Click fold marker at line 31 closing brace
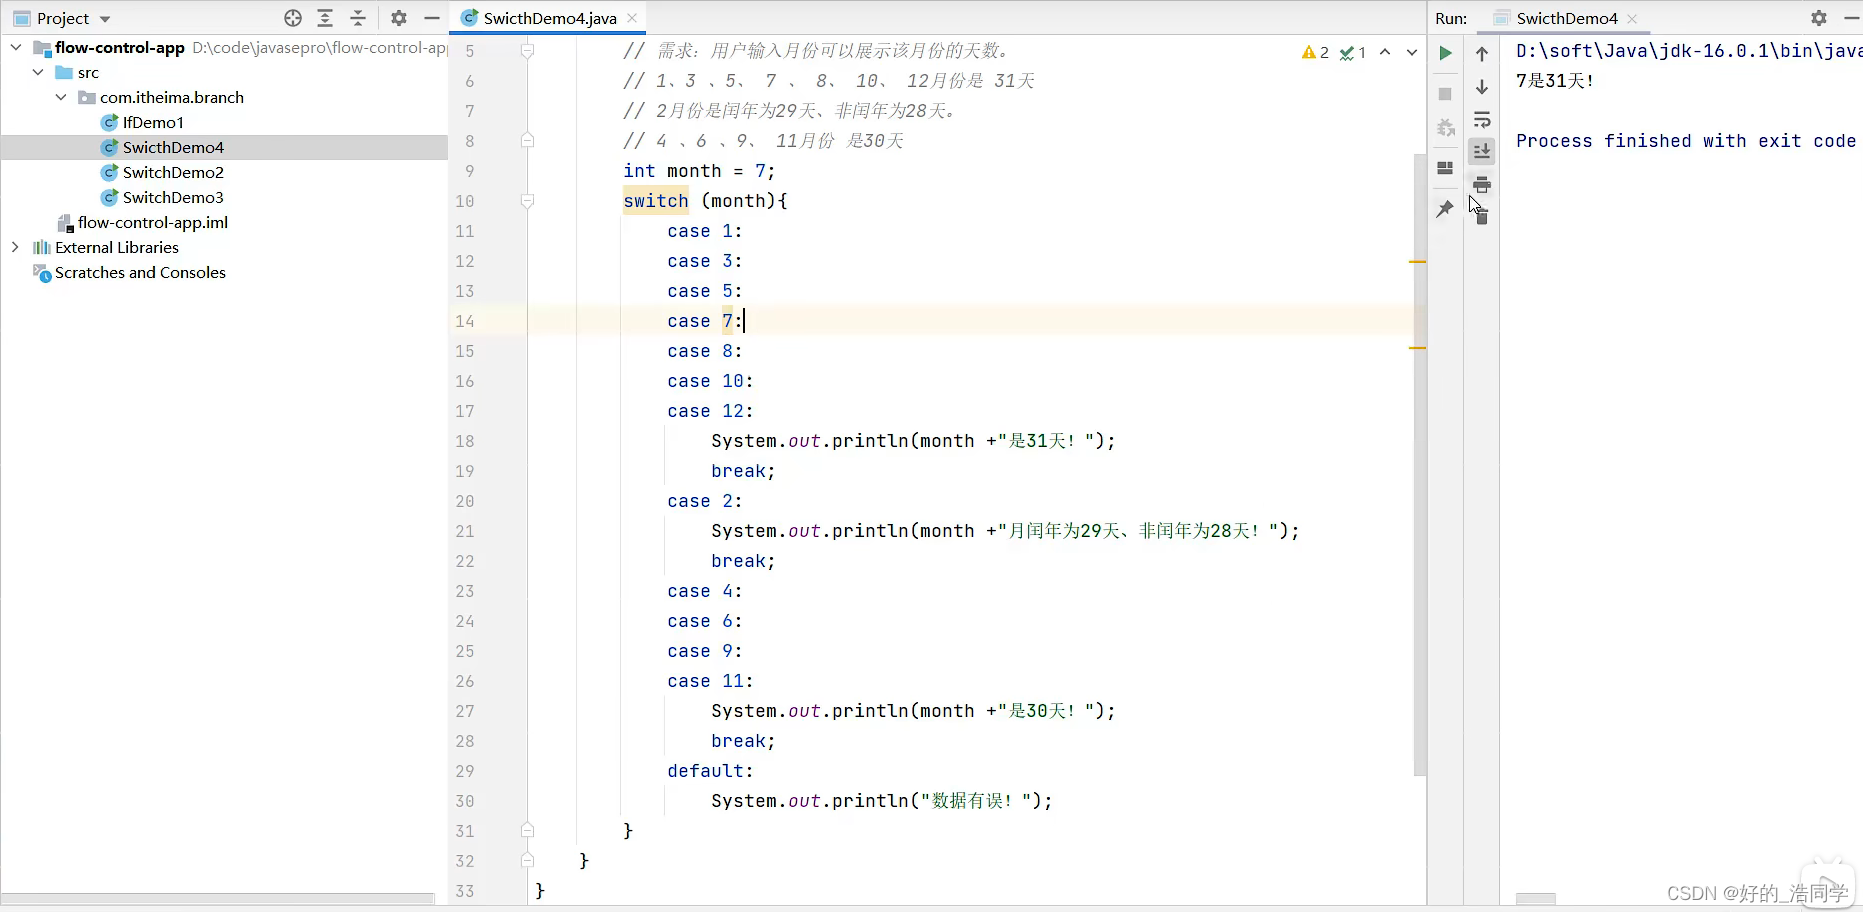 [527, 831]
